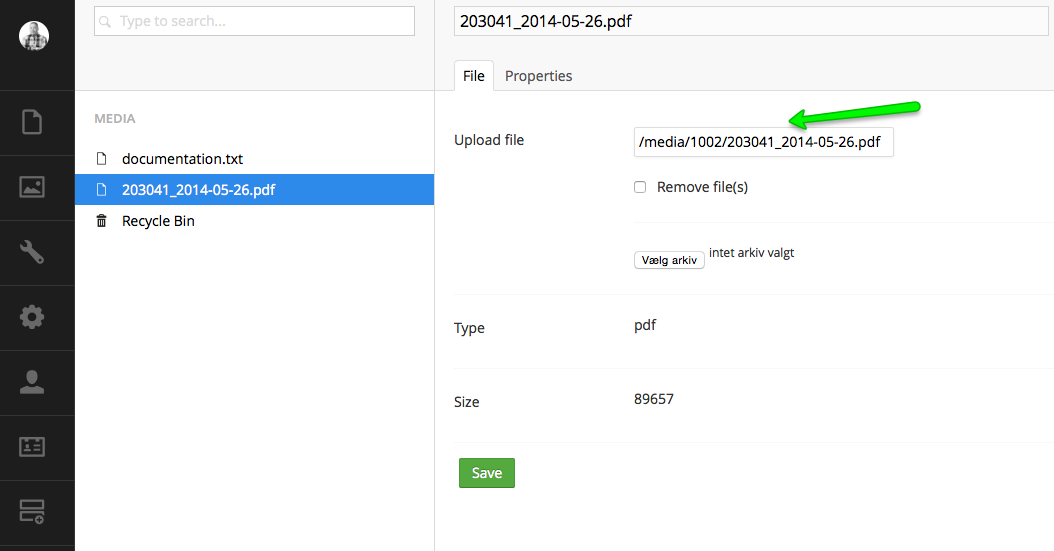Image resolution: width=1054 pixels, height=551 pixels.
Task: Open the Members ID card icon
Action: pos(32,447)
